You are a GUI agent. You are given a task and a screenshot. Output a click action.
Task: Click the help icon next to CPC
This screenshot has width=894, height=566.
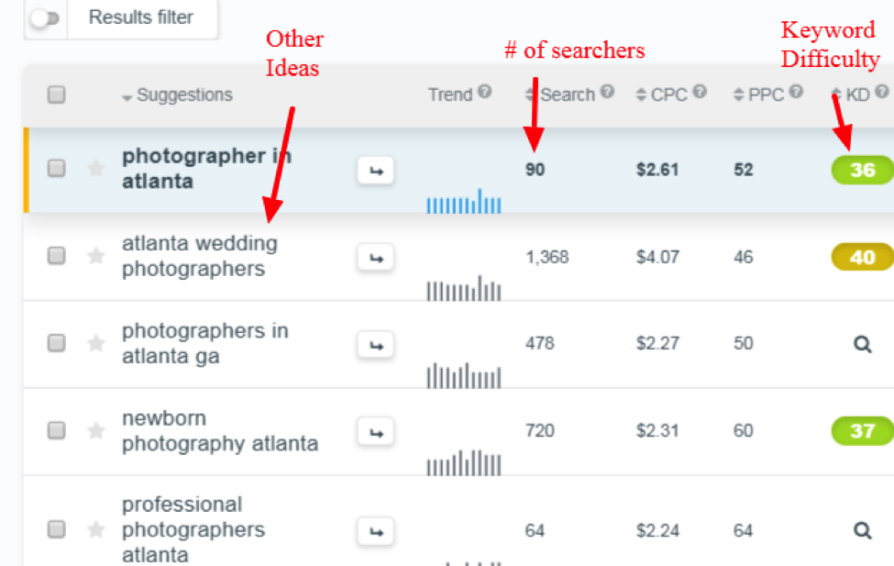click(x=700, y=92)
